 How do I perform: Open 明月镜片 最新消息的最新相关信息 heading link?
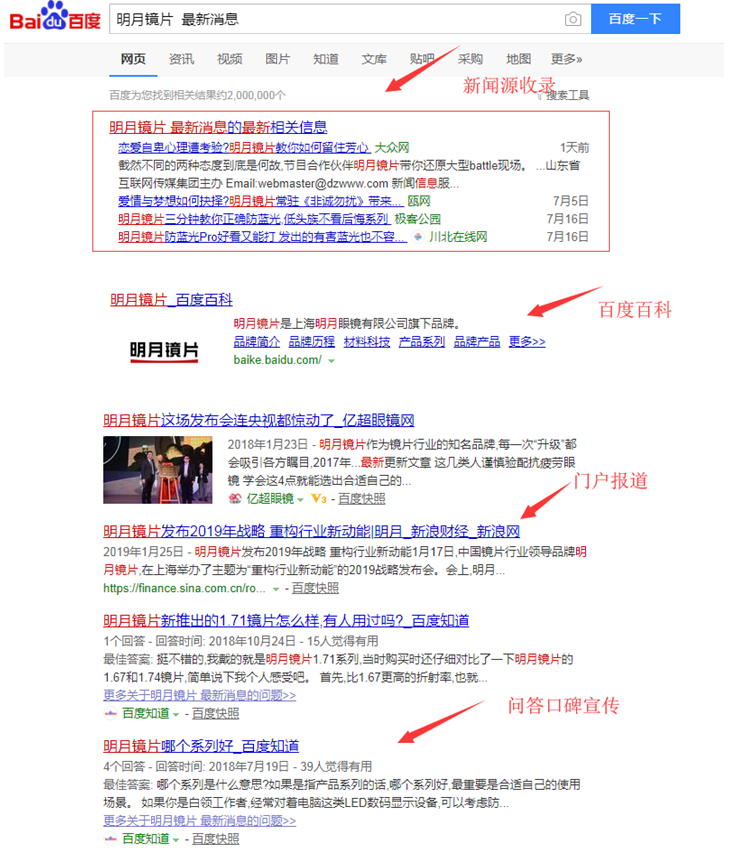tap(218, 127)
